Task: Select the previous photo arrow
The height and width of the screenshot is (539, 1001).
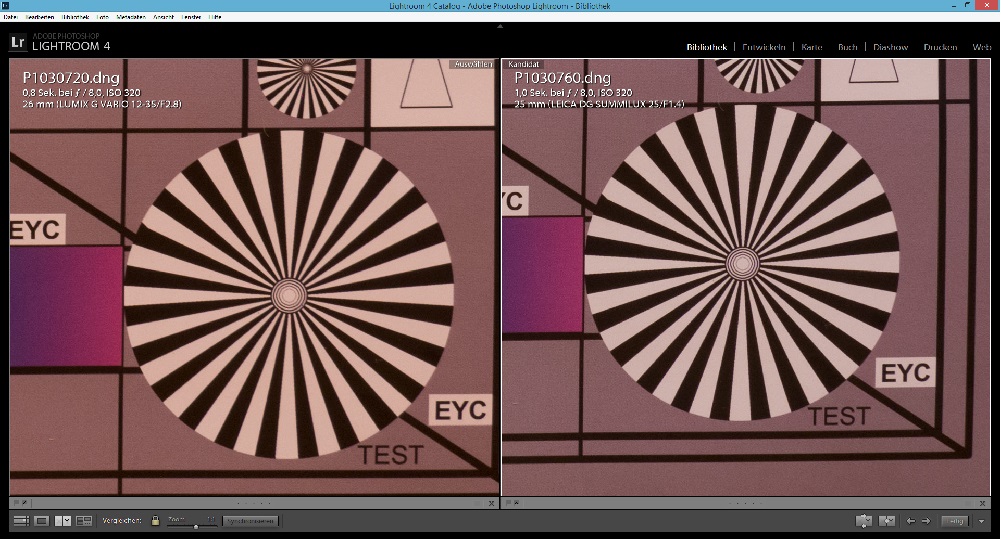Action: [910, 521]
